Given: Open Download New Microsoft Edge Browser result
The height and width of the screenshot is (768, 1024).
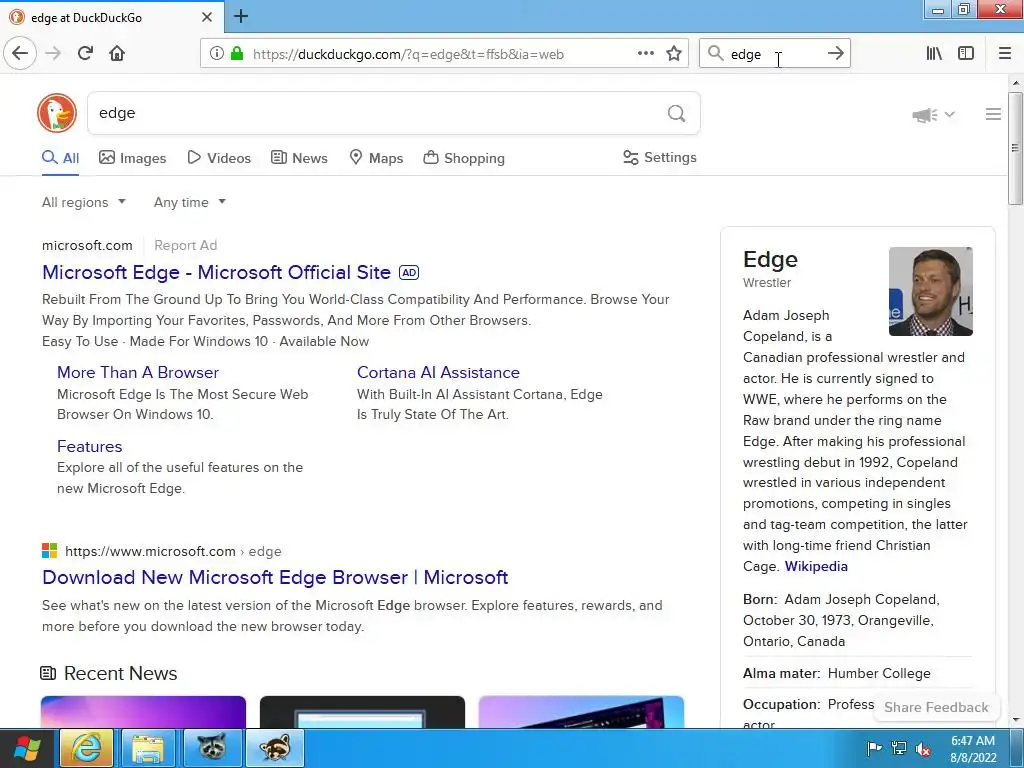Looking at the screenshot, I should pos(275,577).
